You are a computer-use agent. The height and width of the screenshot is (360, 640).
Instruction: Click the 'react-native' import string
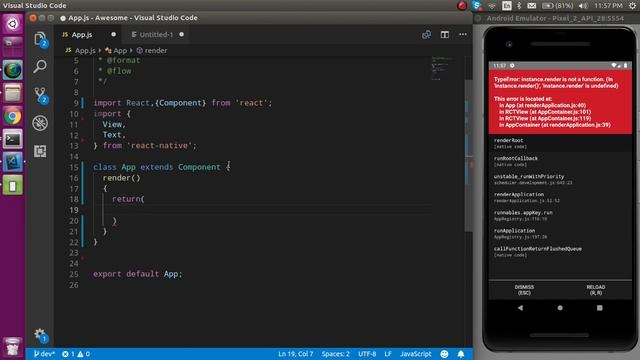pyautogui.click(x=159, y=146)
